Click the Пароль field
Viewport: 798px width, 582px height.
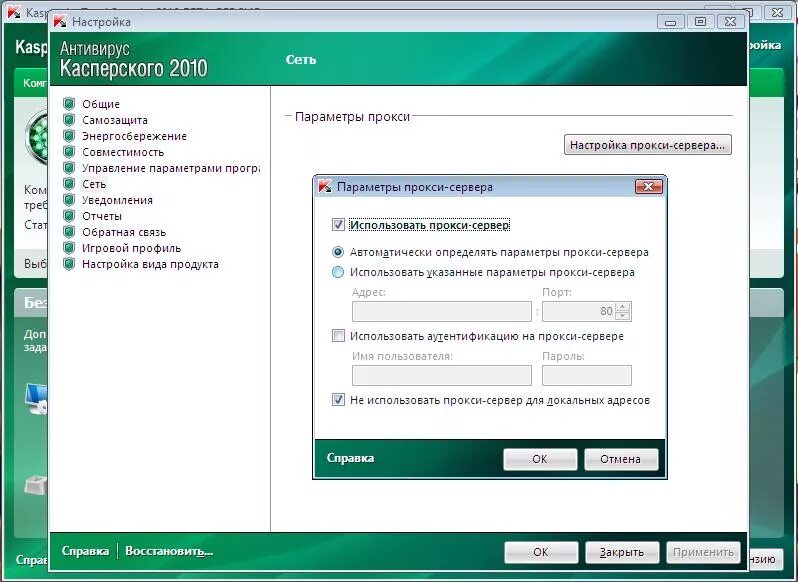click(587, 375)
